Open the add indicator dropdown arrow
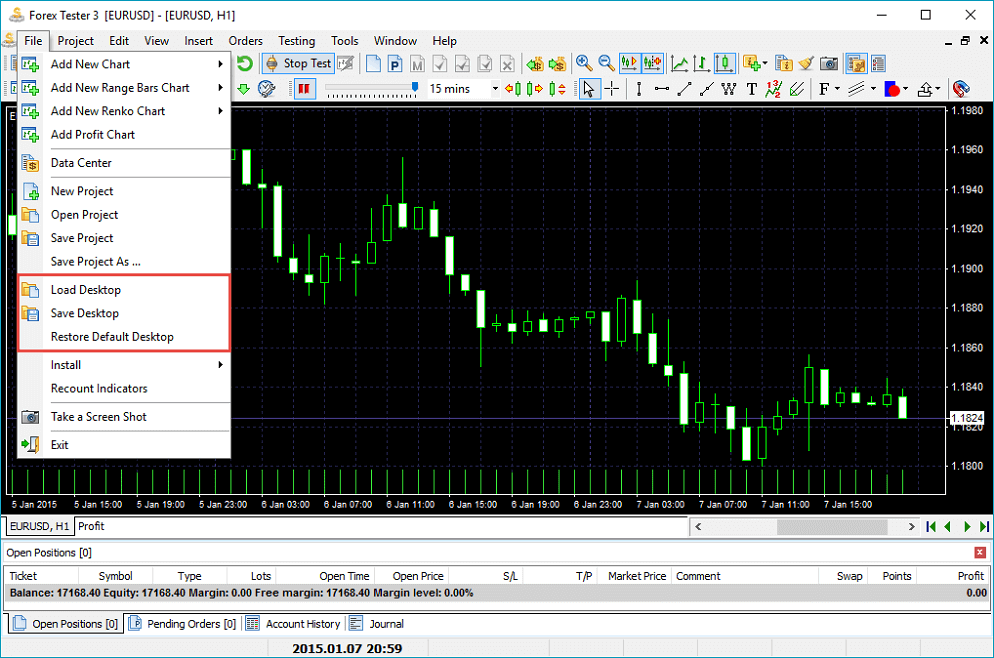994x658 pixels. pyautogui.click(x=765, y=63)
